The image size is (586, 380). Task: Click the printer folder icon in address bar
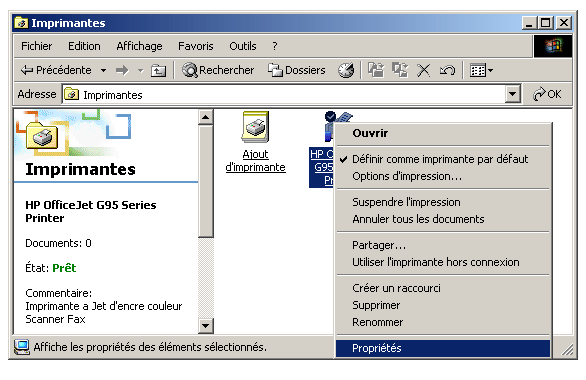click(71, 95)
